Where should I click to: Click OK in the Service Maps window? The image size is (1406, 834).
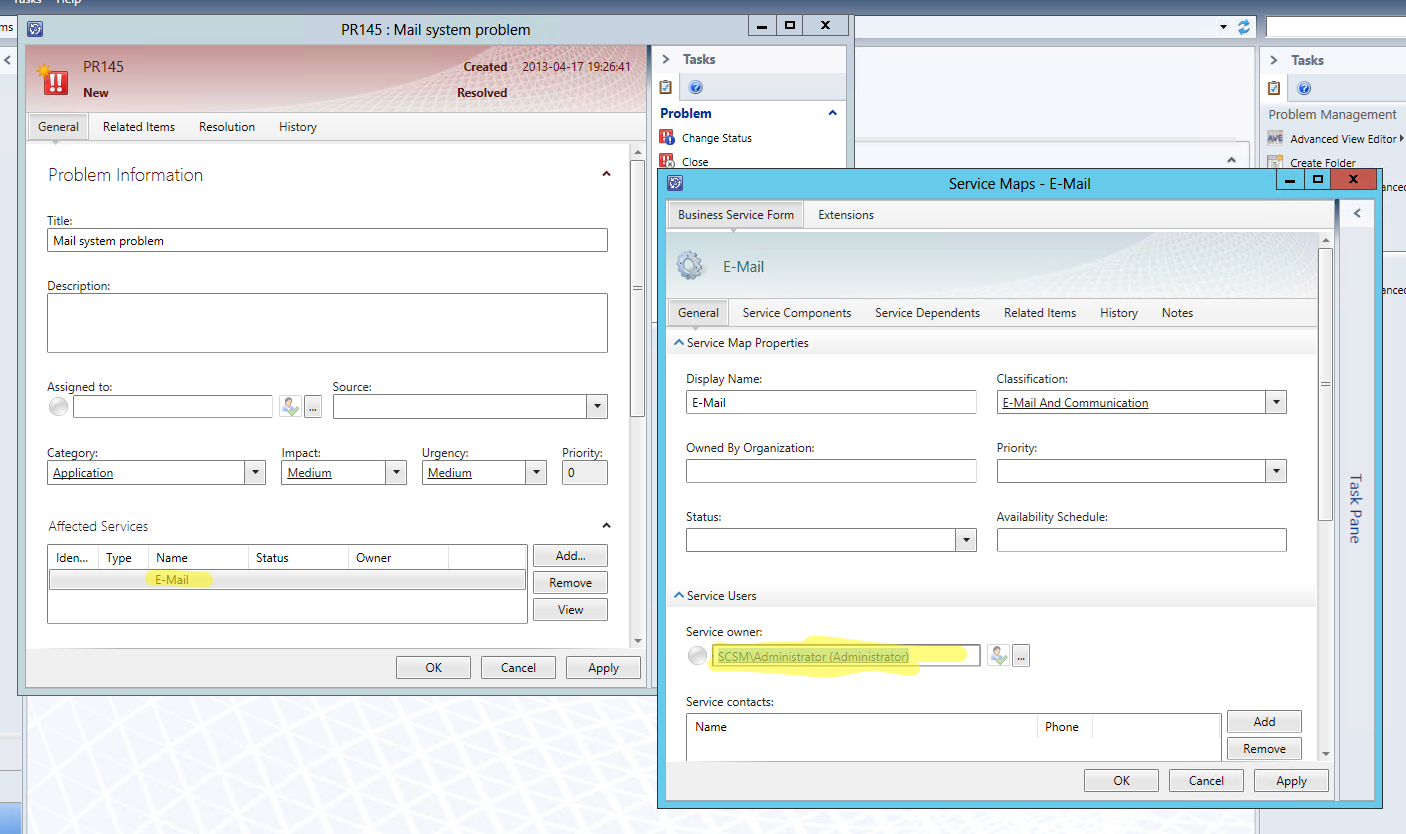pos(1121,781)
